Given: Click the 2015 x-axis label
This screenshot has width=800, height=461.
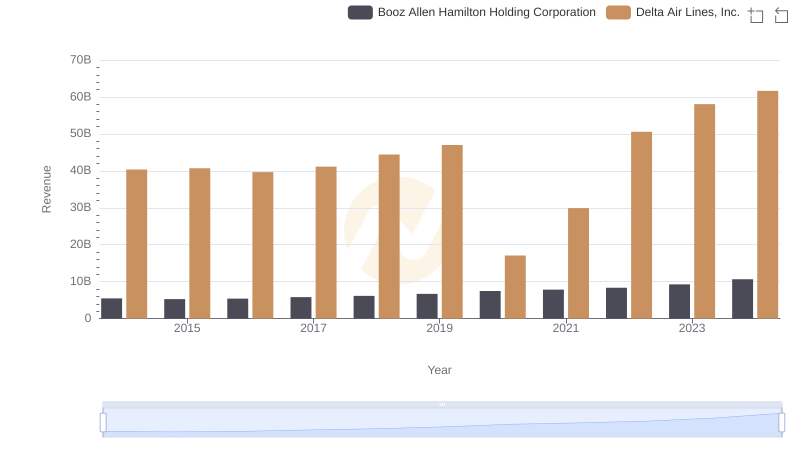Looking at the screenshot, I should tap(187, 328).
